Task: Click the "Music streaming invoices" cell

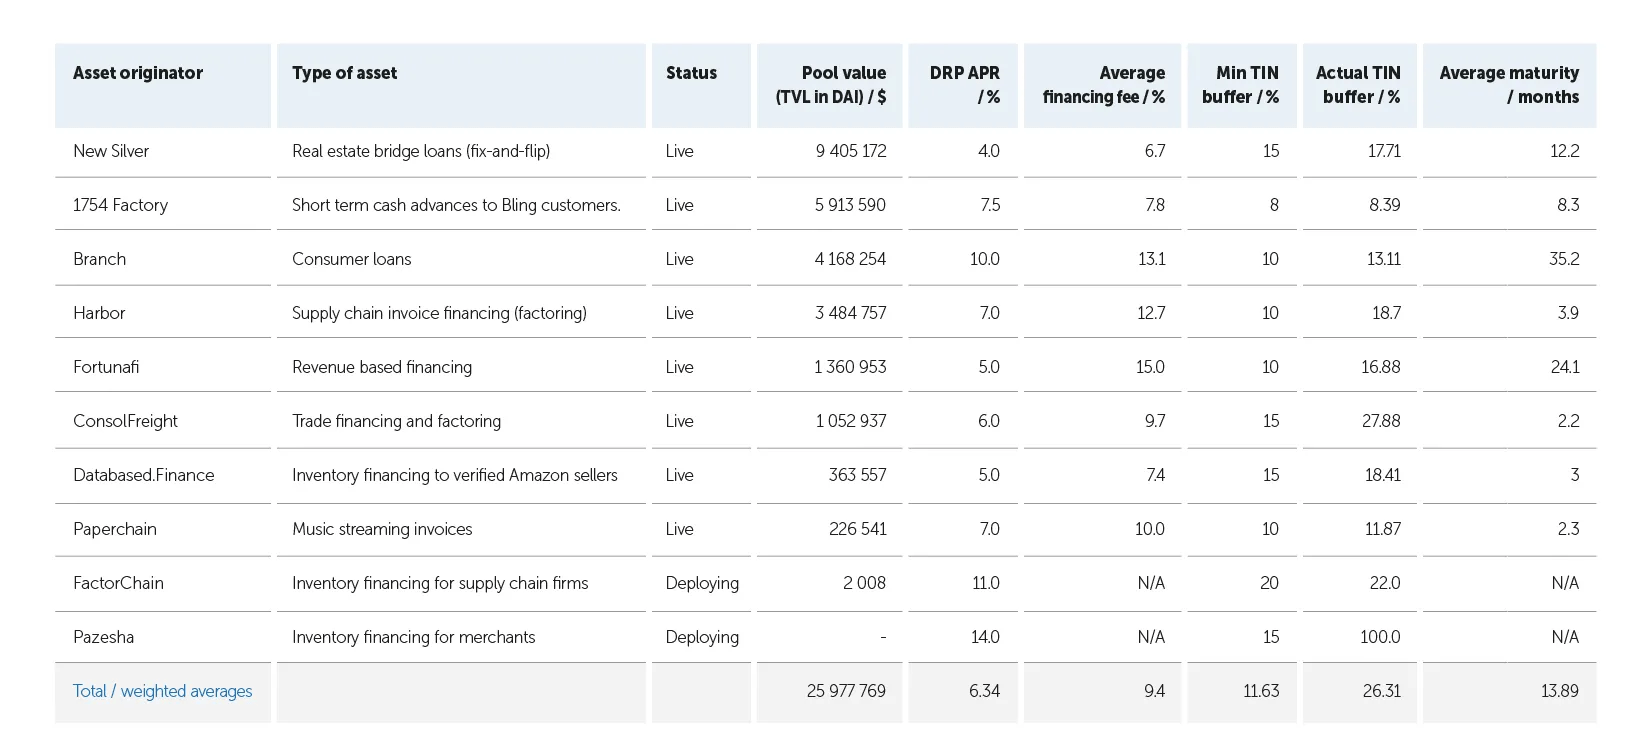Action: pos(382,529)
